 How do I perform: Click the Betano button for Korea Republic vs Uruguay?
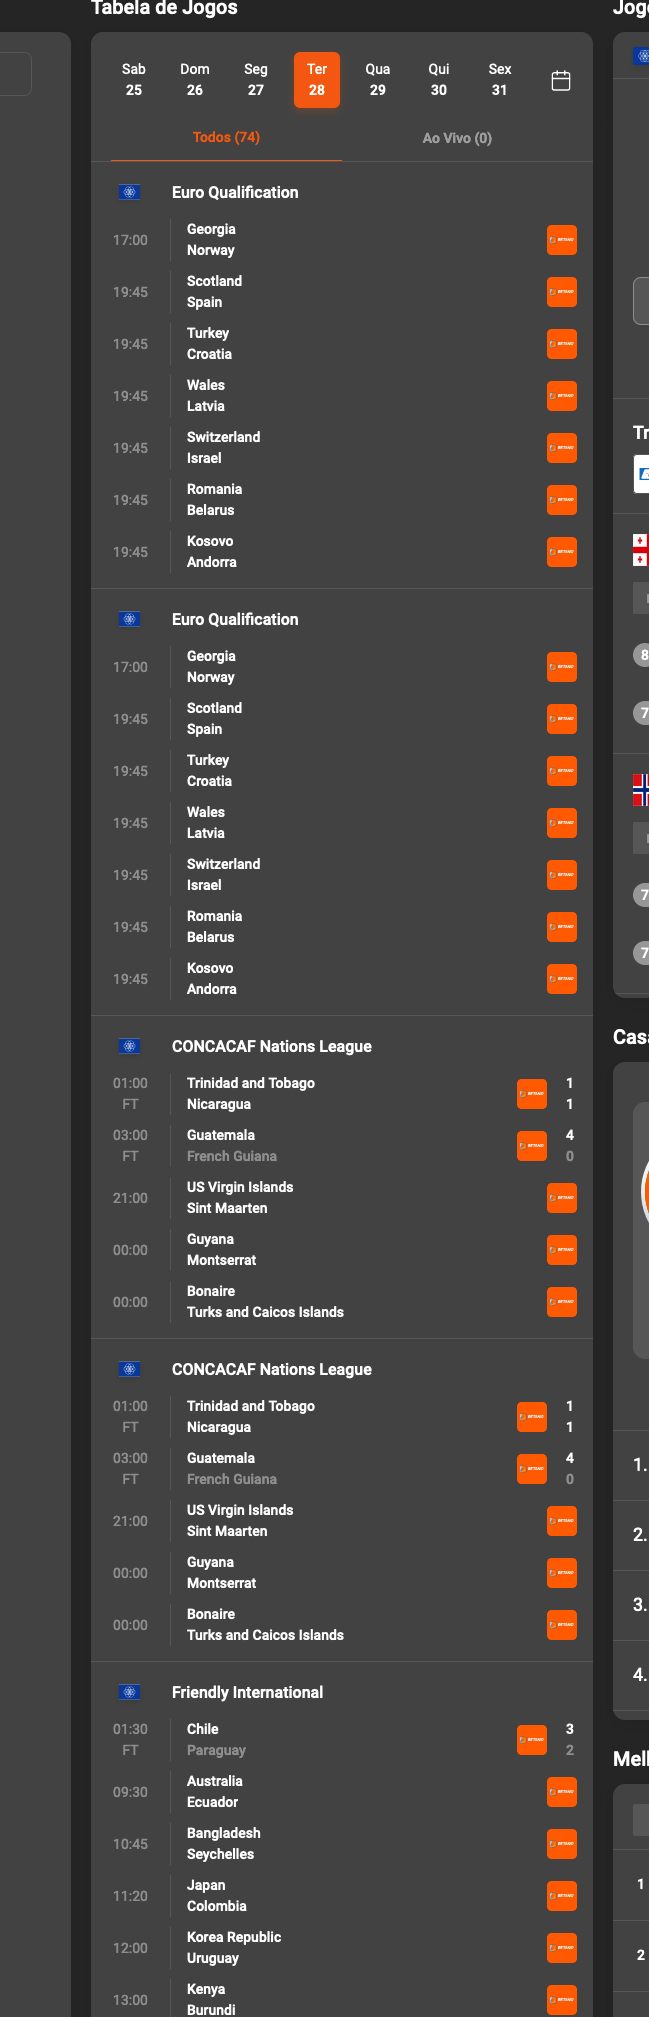point(562,1948)
